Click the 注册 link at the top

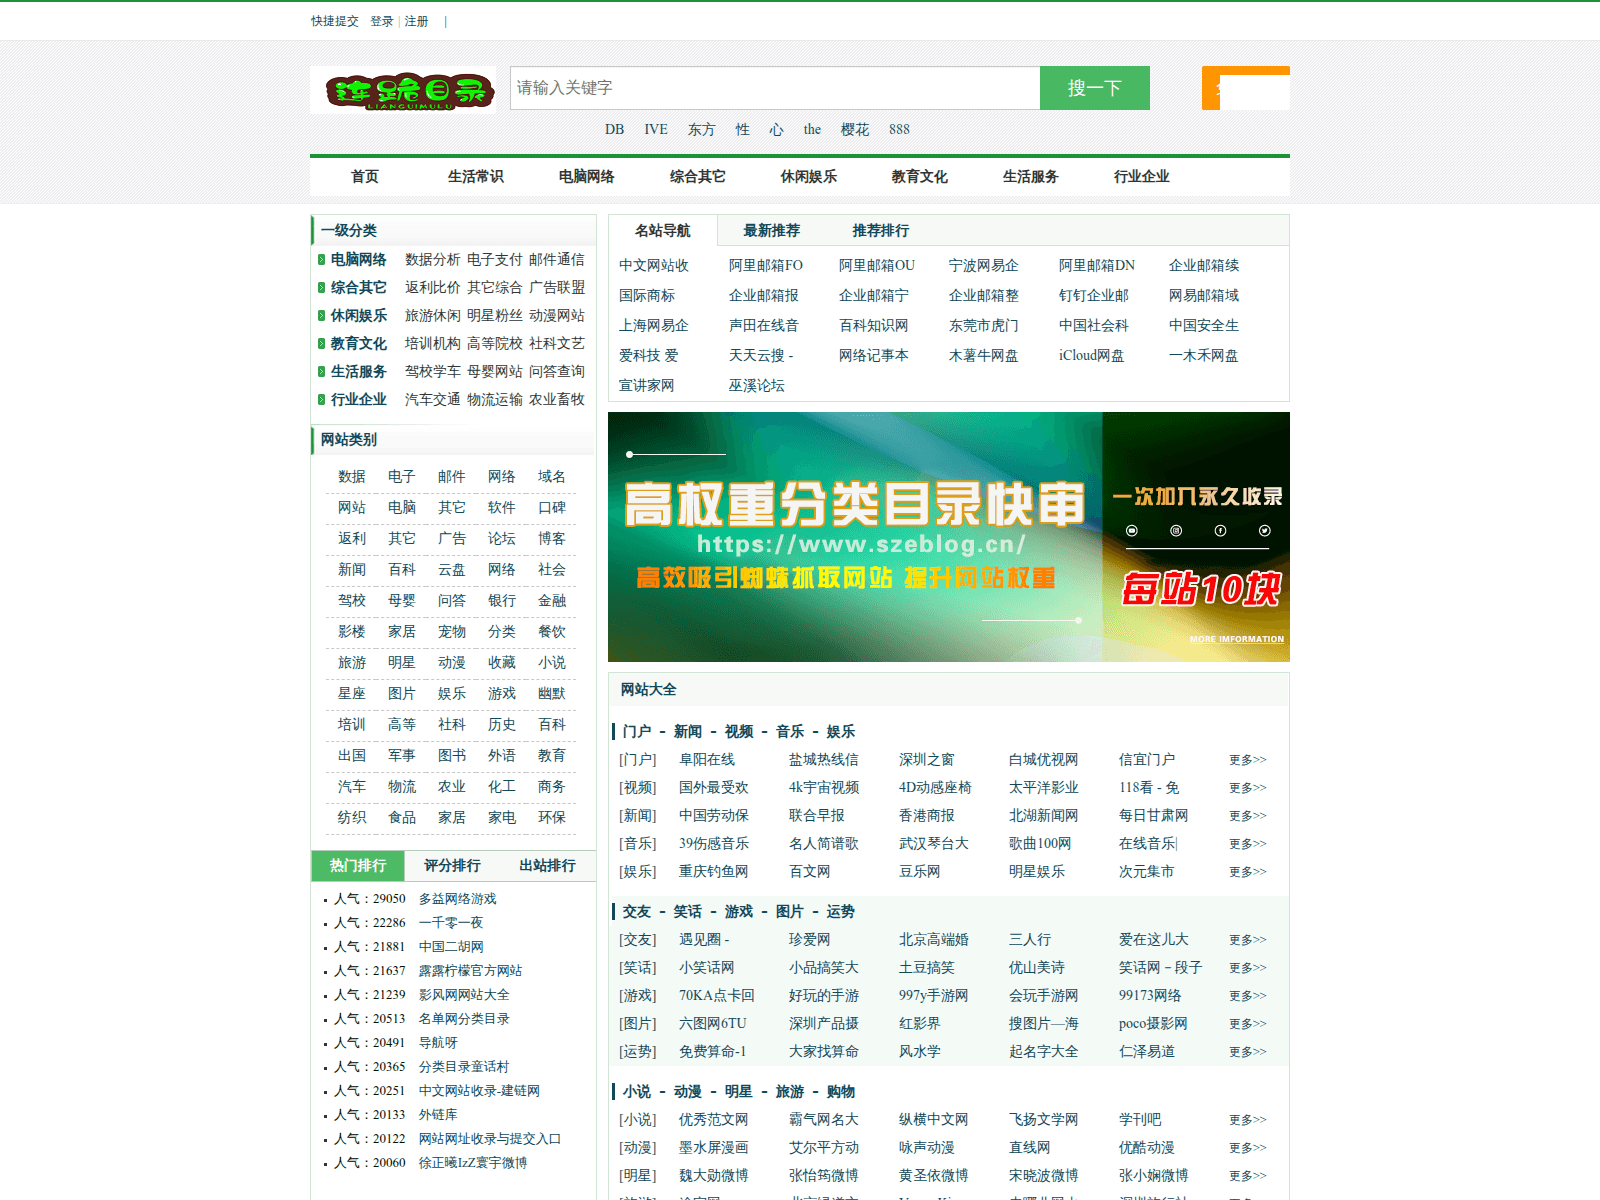click(x=416, y=21)
